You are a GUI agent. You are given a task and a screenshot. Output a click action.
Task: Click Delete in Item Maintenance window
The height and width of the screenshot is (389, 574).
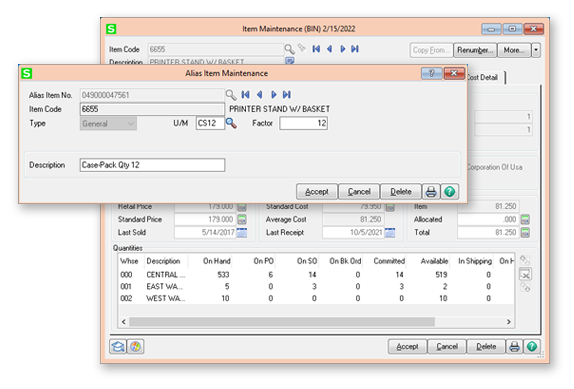click(486, 347)
